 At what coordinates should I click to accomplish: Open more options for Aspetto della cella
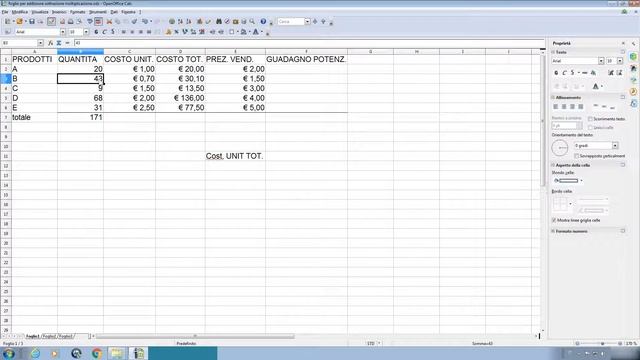pyautogui.click(x=623, y=165)
